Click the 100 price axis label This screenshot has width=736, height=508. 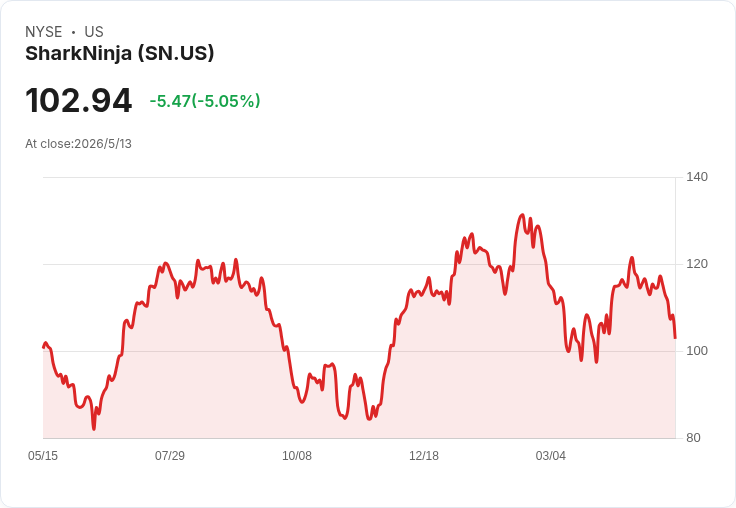[697, 351]
